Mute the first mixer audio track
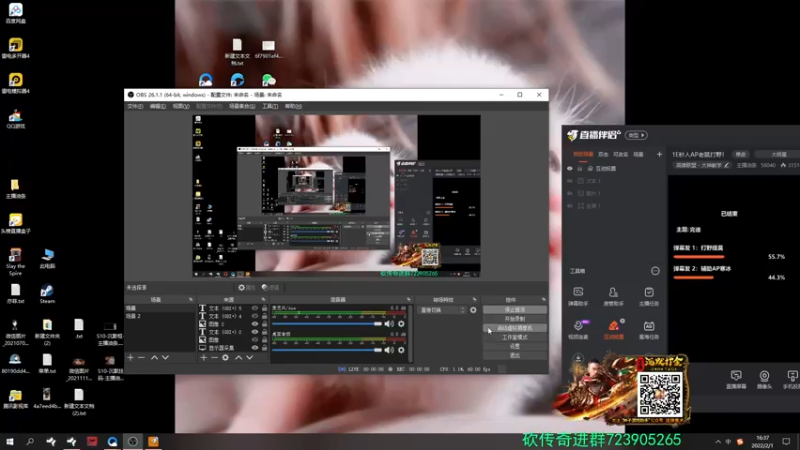Viewport: 800px width, 450px height. pos(389,323)
